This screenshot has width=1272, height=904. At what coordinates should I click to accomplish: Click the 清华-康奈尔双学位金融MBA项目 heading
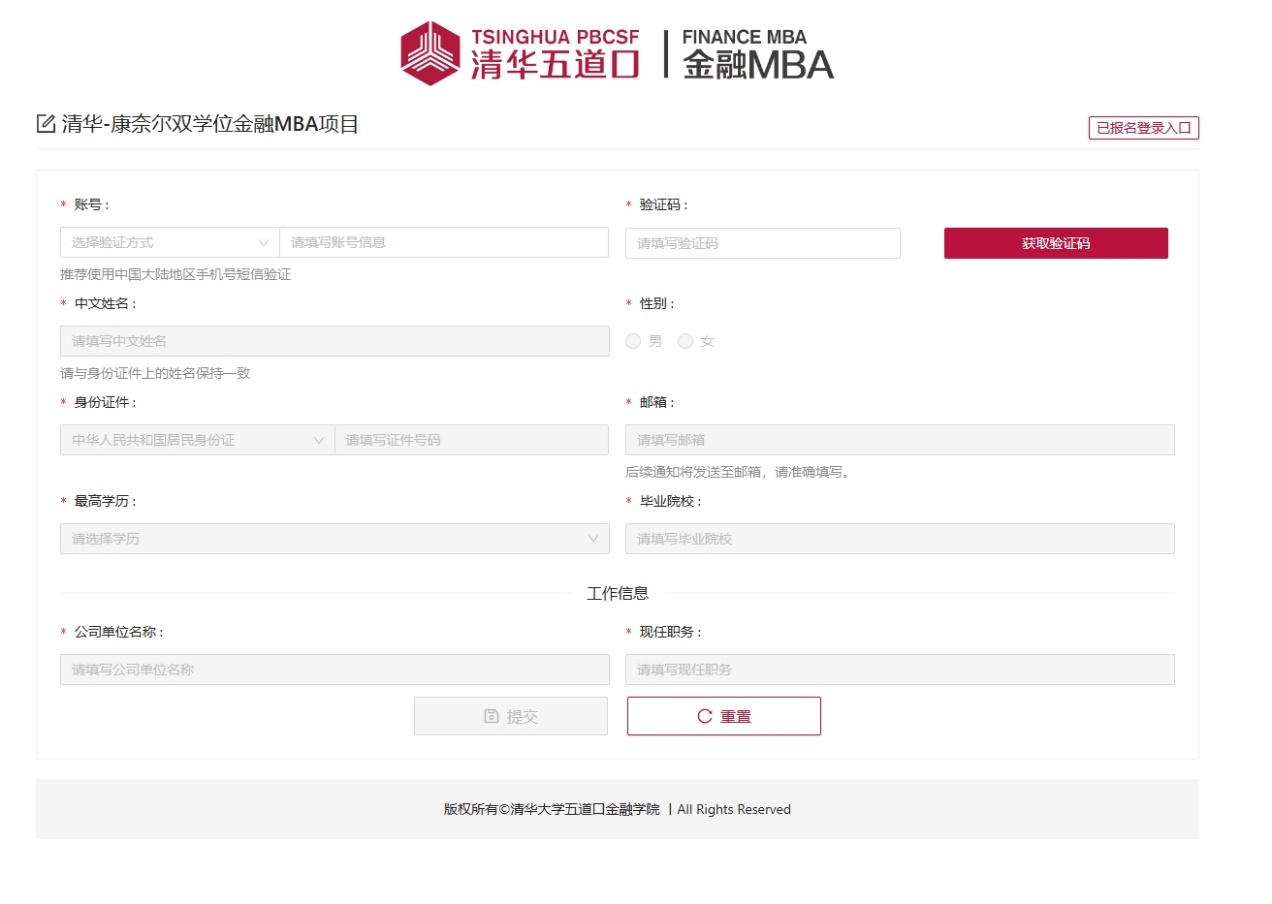pos(210,125)
